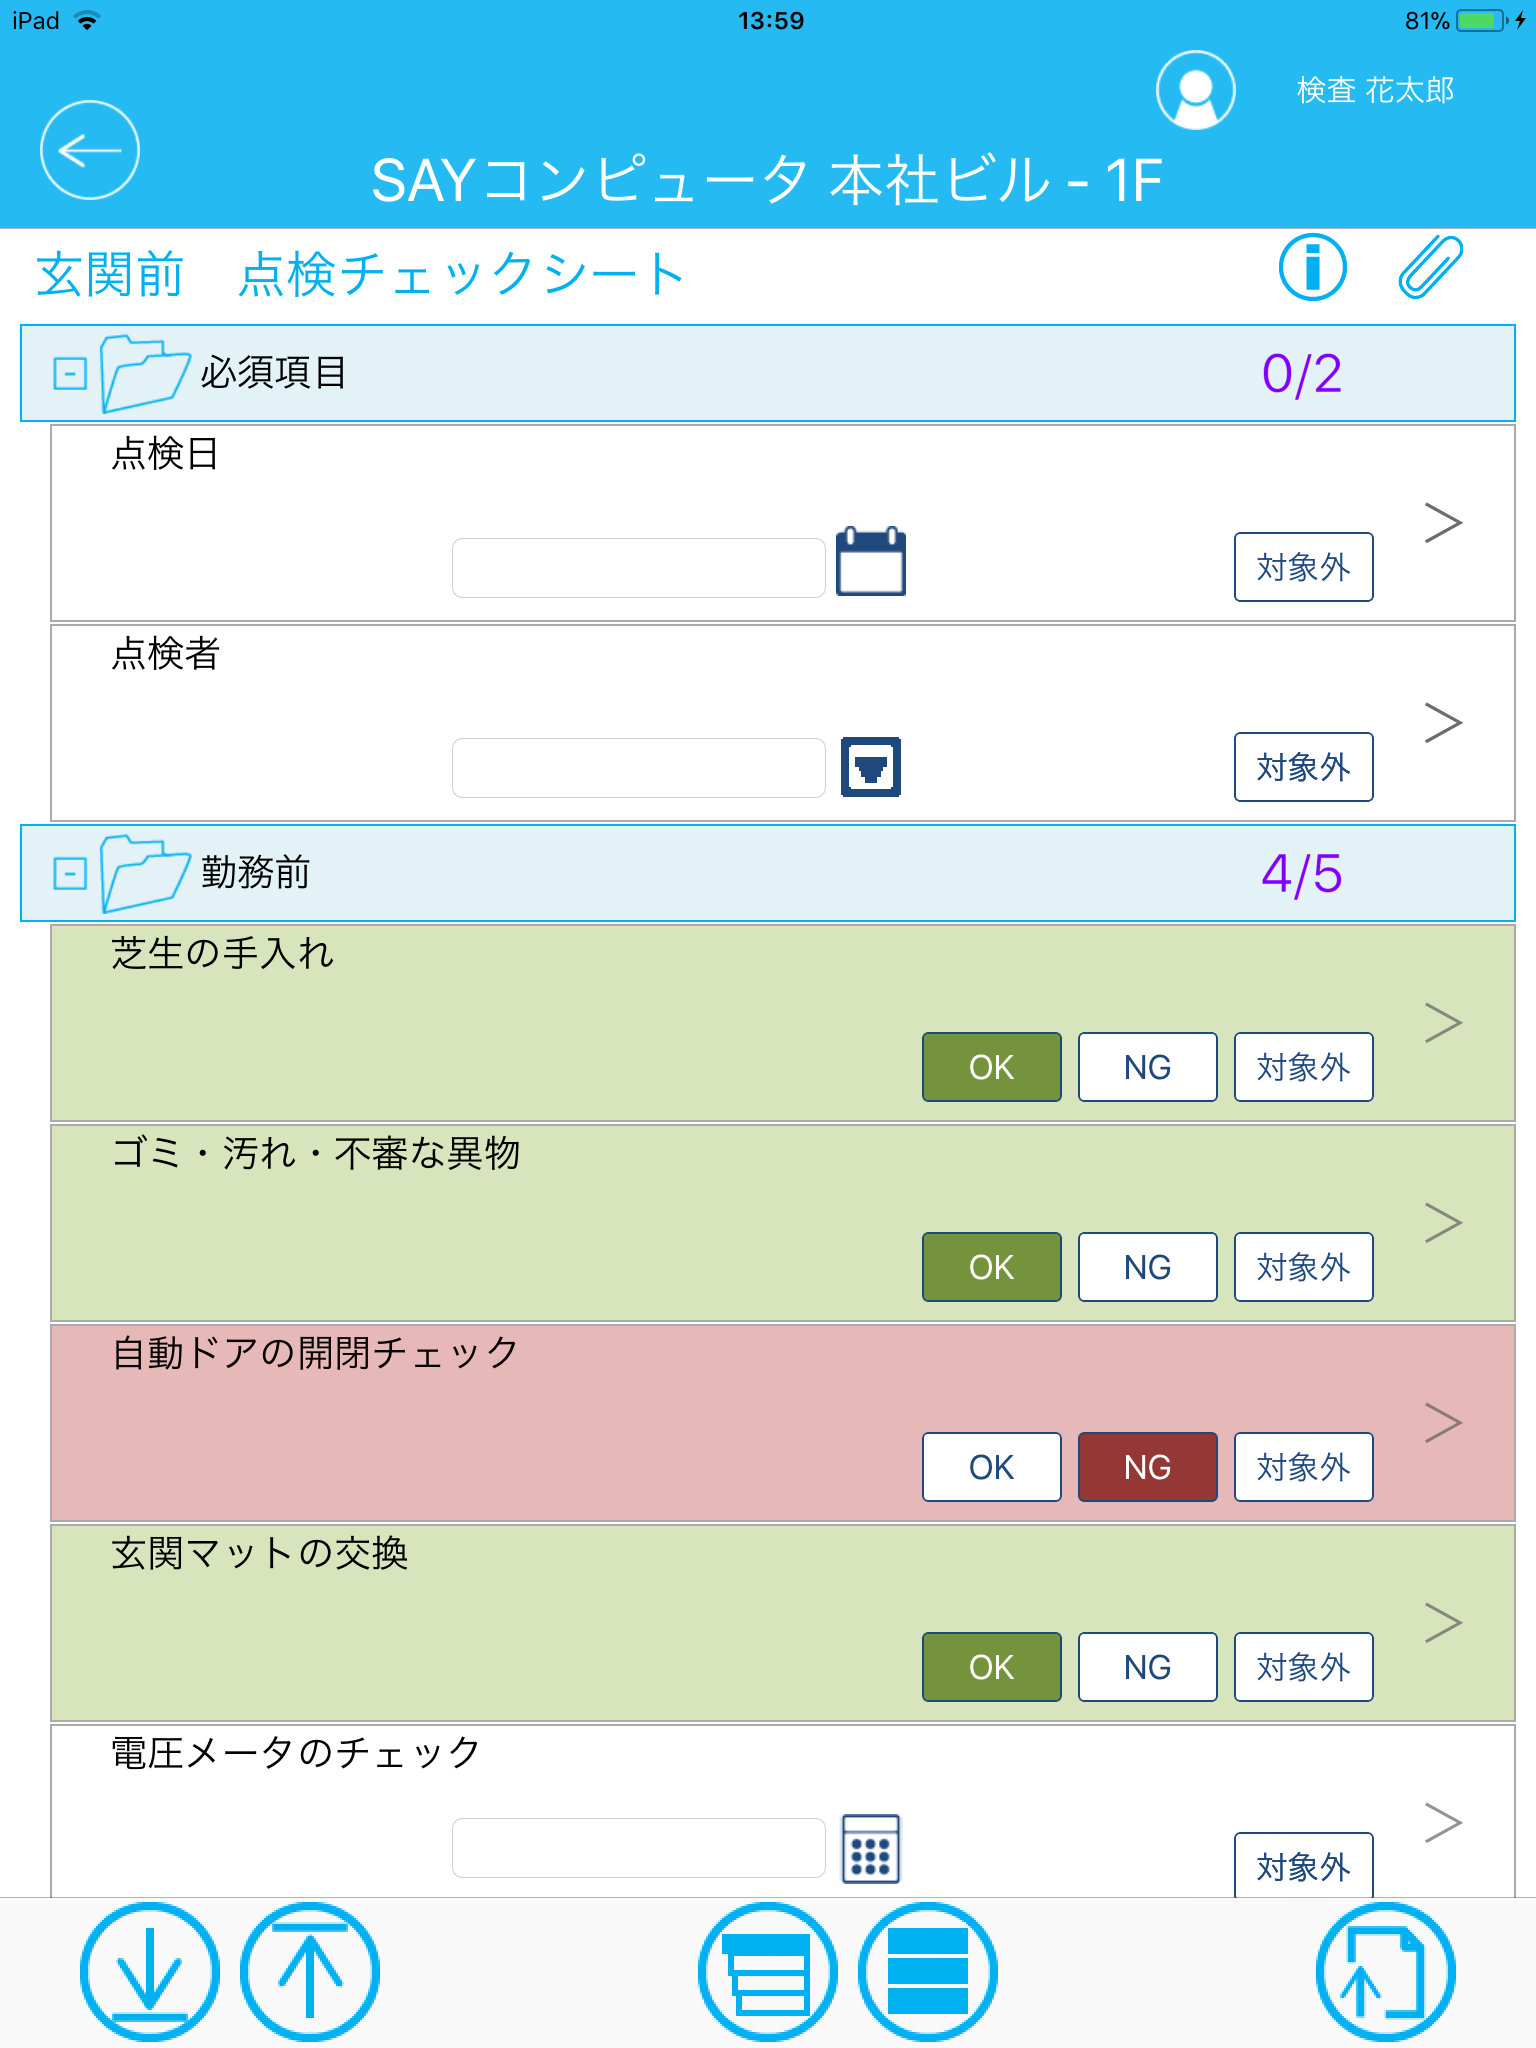Mark 芝生の手入れ as NG
Viewport: 1536px width, 2048px height.
tap(1147, 1067)
